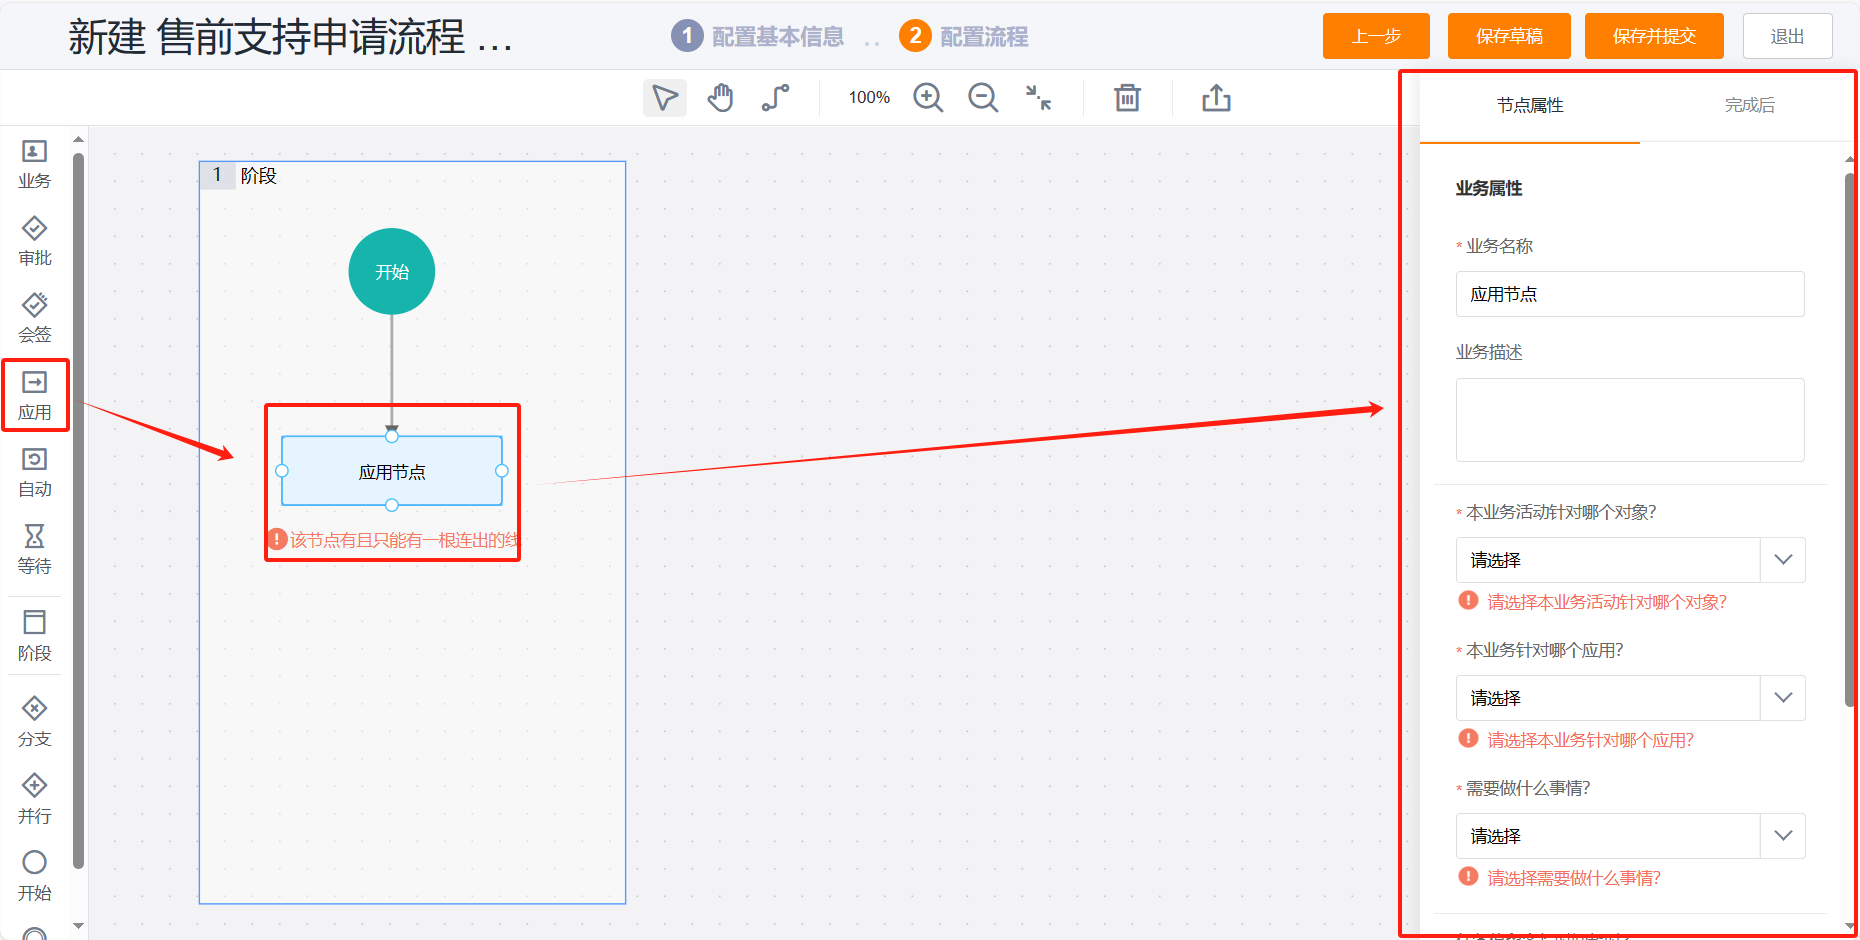Expand the 需要做什么事情 dropdown
The image size is (1860, 940).
tap(1630, 836)
